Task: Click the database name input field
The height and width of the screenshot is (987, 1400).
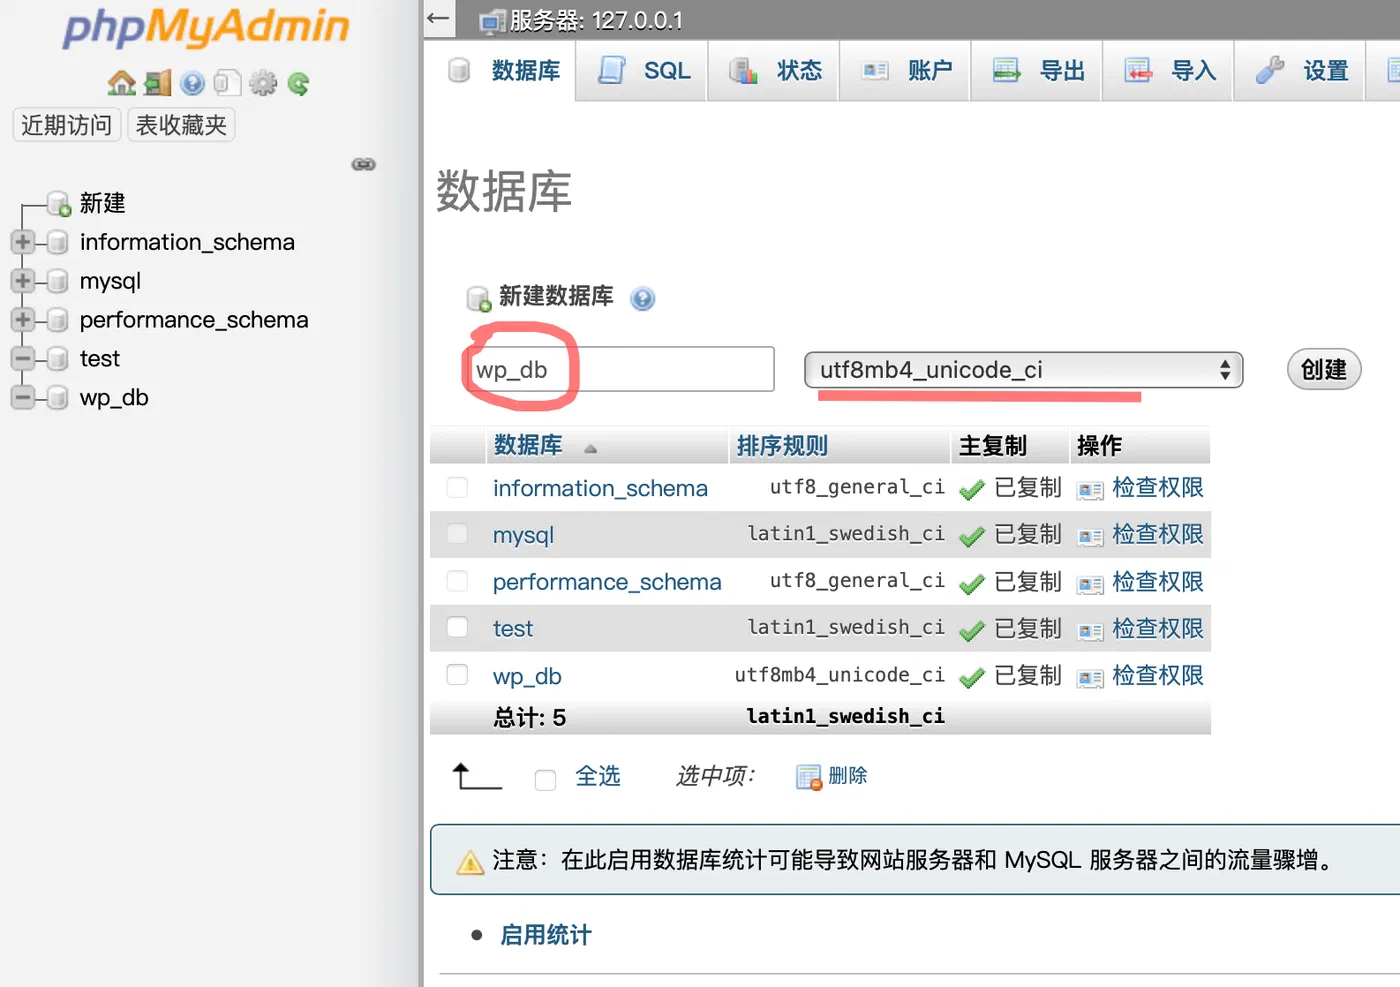Action: [621, 370]
